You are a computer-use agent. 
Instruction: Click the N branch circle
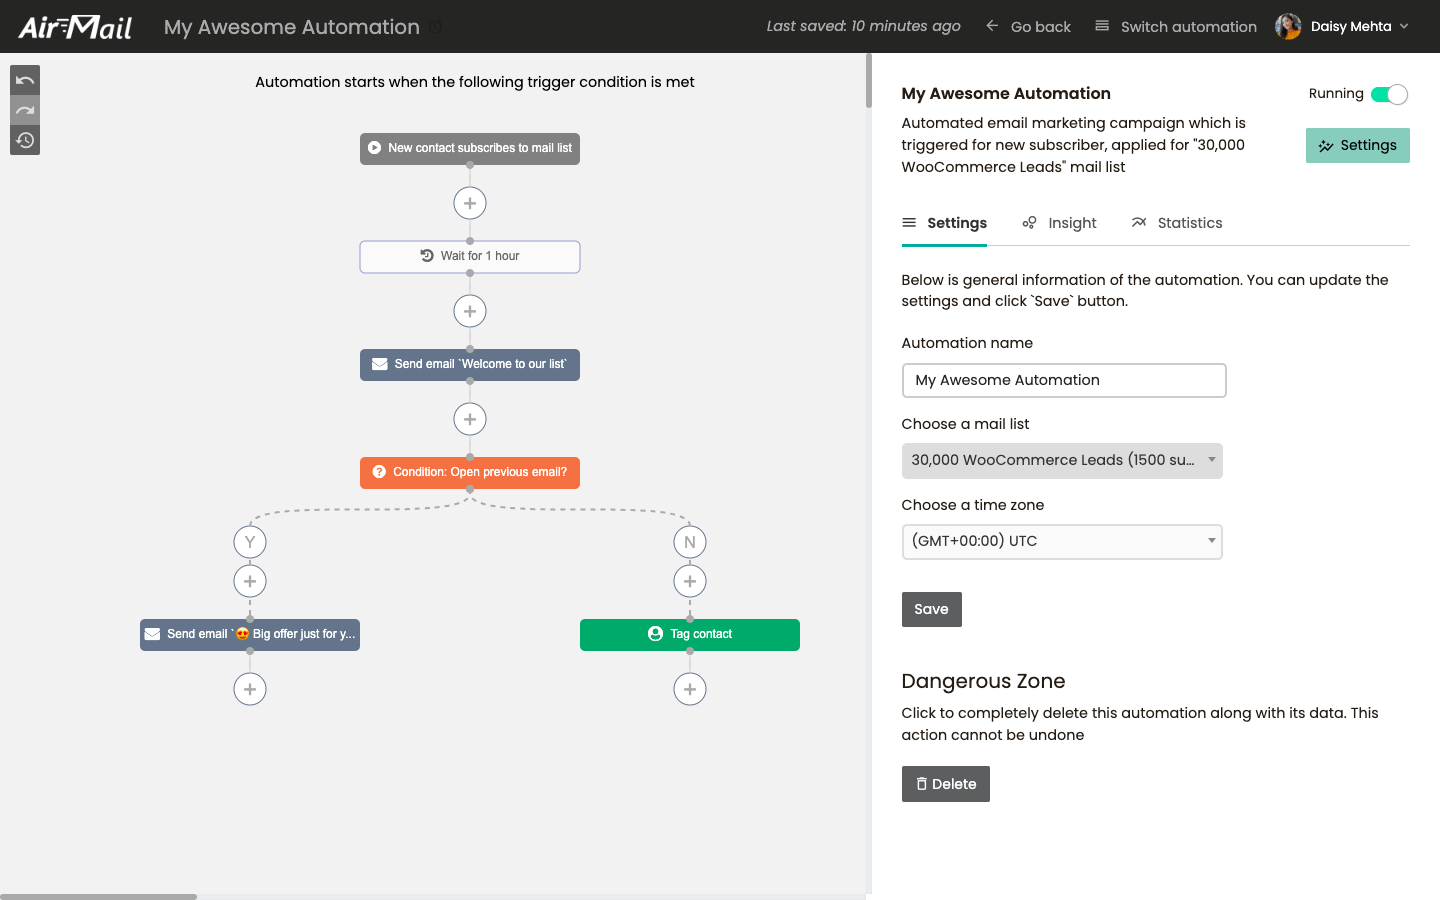coord(690,542)
